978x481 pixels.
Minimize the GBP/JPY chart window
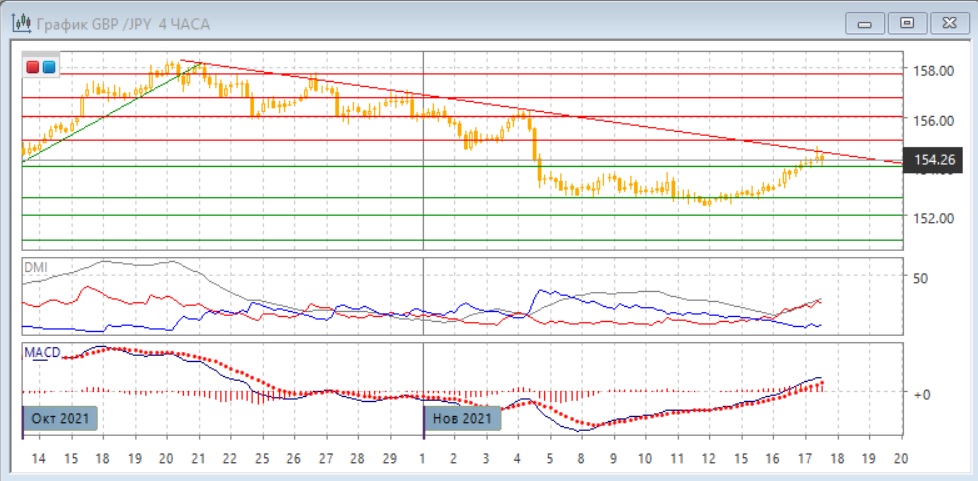(866, 22)
